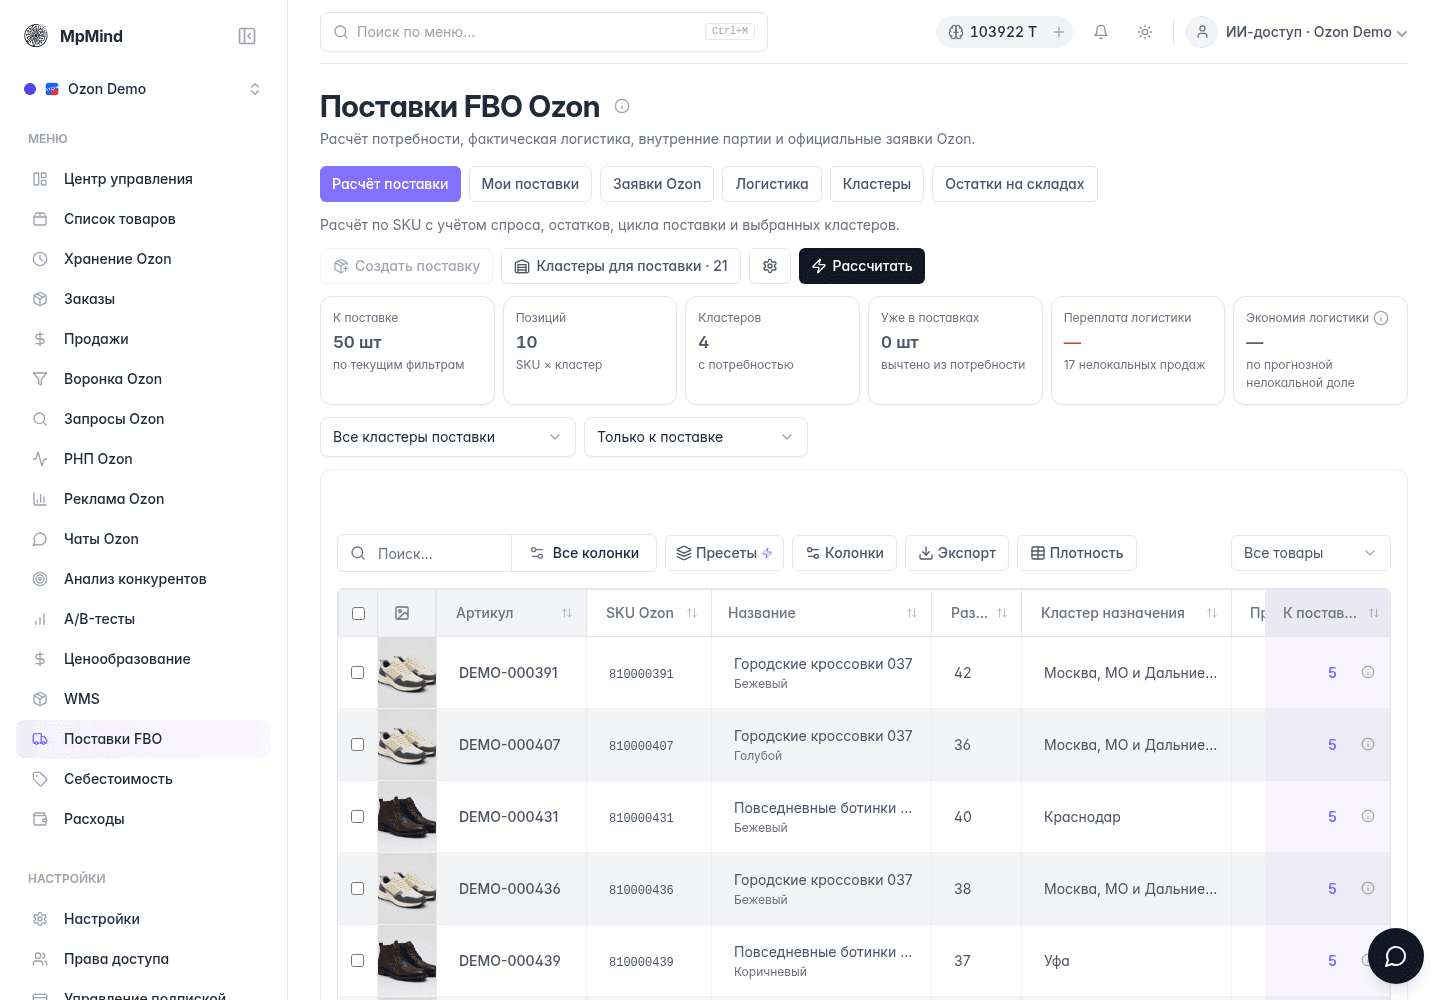Open Все колонки search scope selector
Image resolution: width=1440 pixels, height=1000 pixels.
coord(584,553)
